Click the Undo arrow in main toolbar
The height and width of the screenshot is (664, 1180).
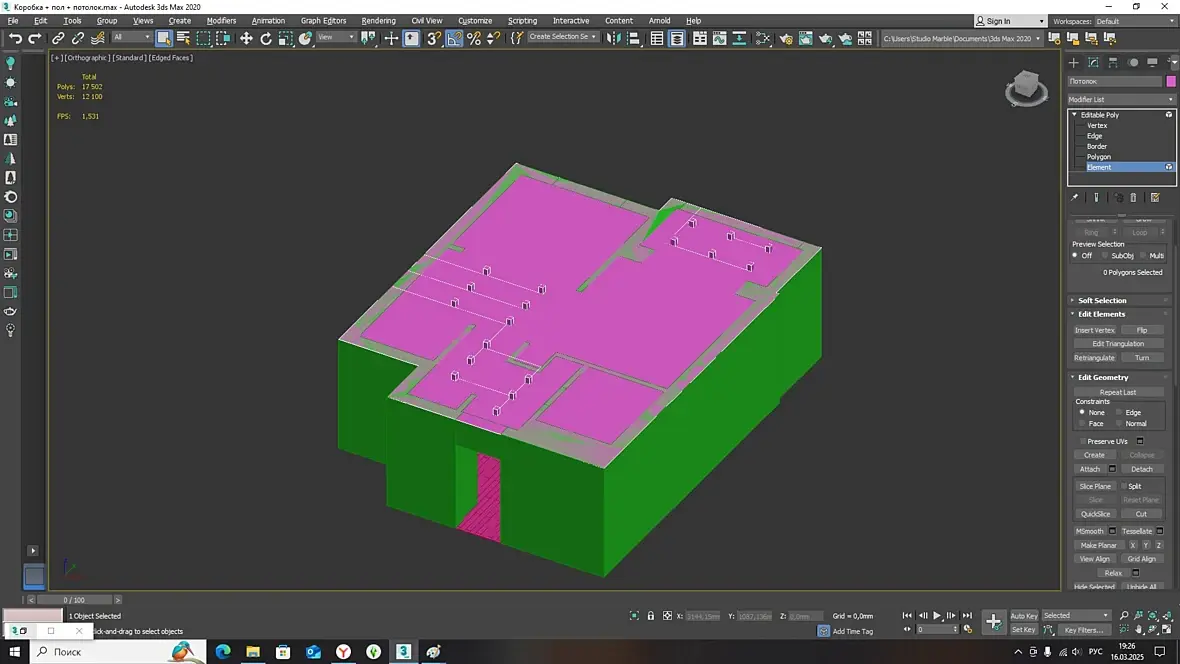click(x=15, y=38)
